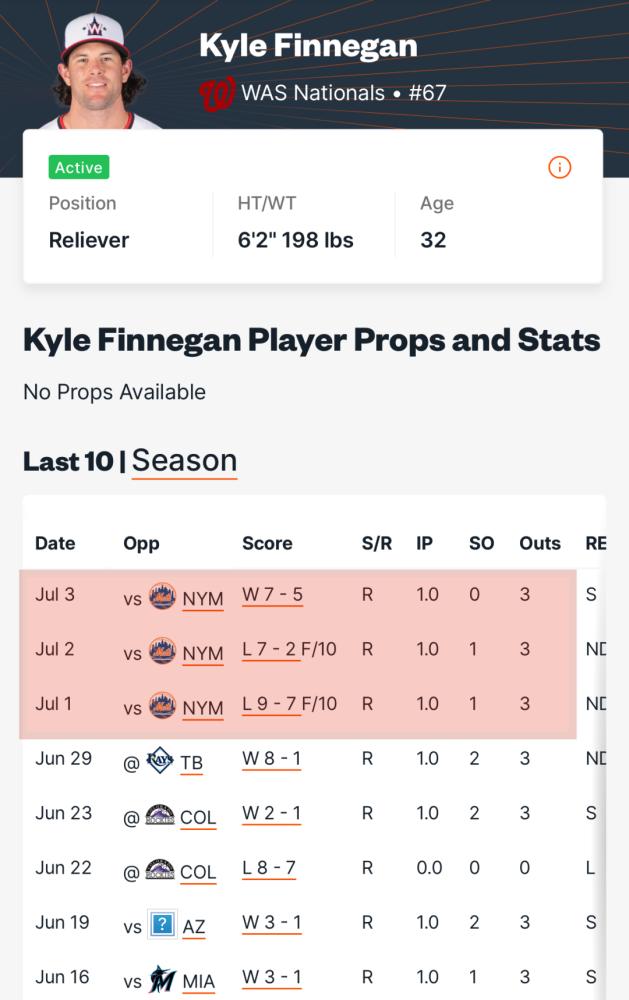
Task: Click the Active status badge
Action: pos(79,167)
